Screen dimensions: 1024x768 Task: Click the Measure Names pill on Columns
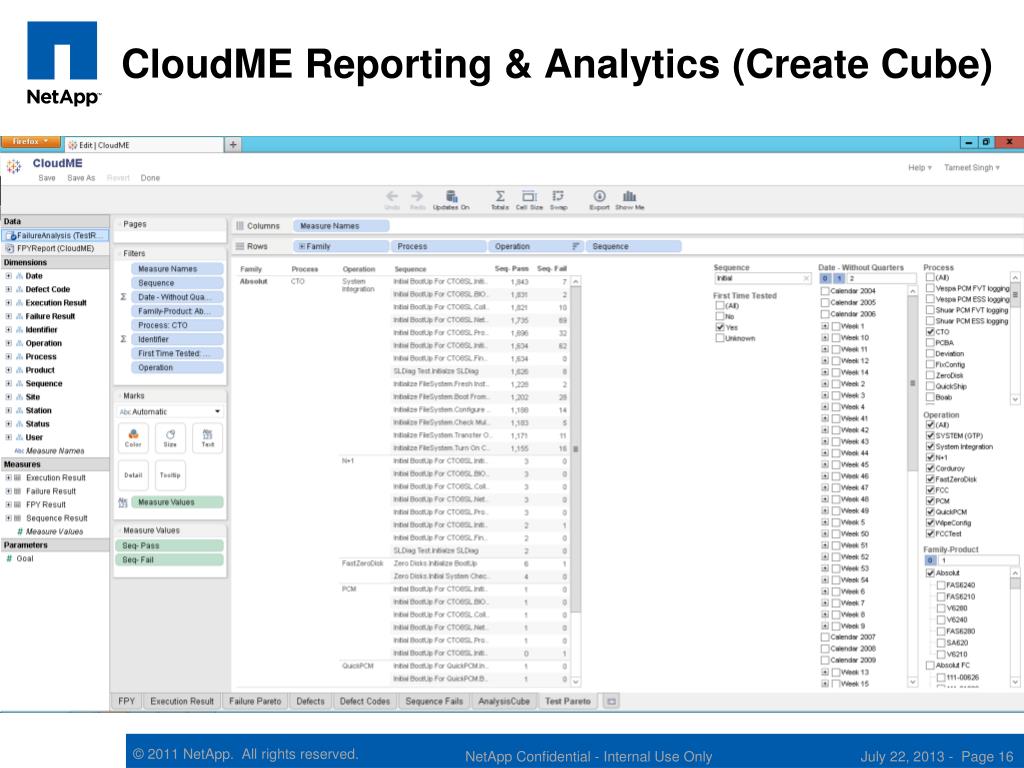click(341, 226)
